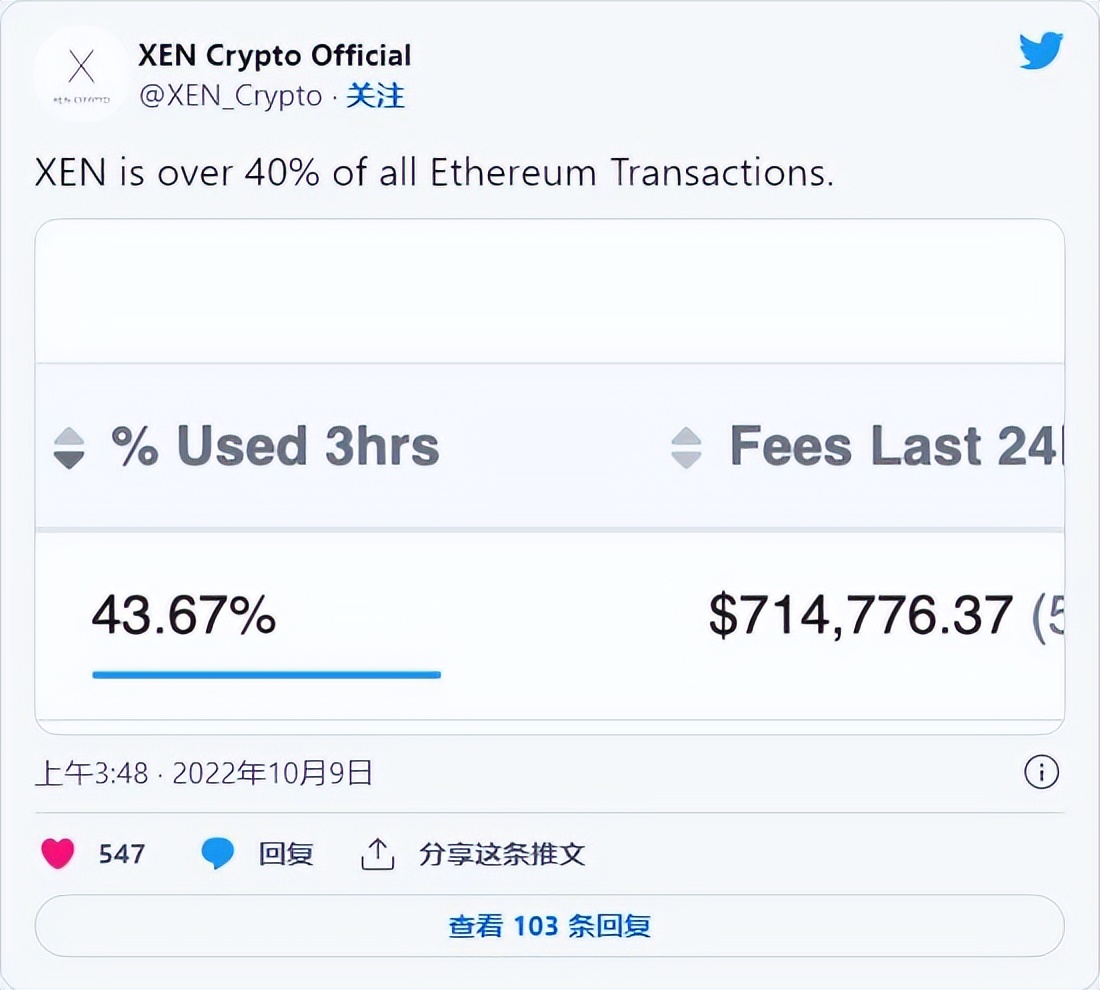Click the sort arrows beside 'Fees Last 24'
The height and width of the screenshot is (990, 1100).
[686, 448]
